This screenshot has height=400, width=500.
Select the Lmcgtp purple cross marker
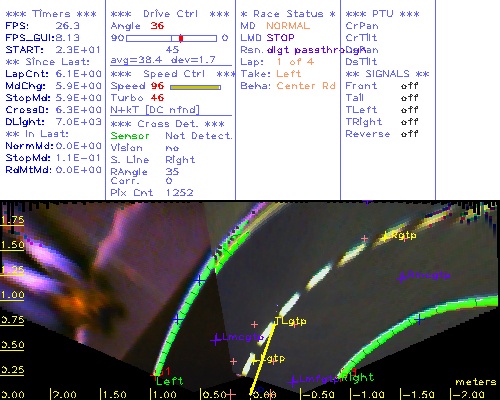216,340
